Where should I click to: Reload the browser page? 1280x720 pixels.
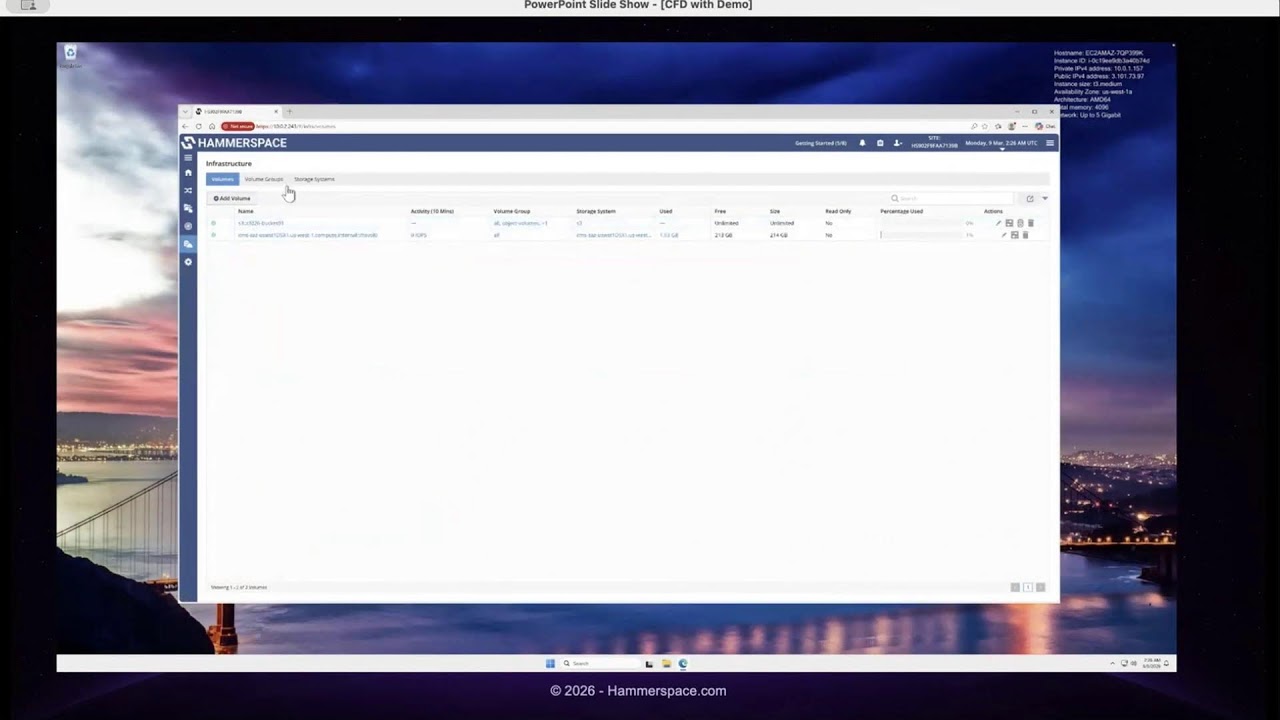coord(199,126)
